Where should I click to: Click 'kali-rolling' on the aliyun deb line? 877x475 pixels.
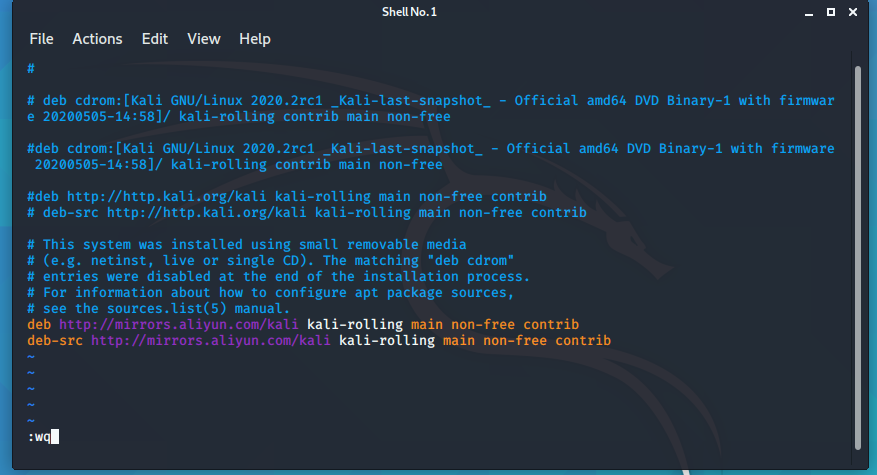click(x=355, y=324)
